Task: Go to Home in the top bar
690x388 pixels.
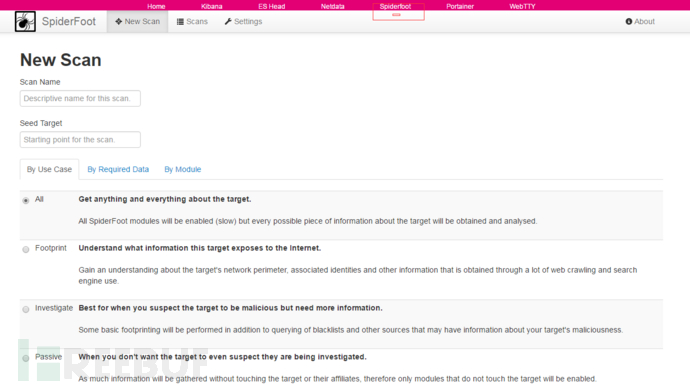Action: point(156,6)
